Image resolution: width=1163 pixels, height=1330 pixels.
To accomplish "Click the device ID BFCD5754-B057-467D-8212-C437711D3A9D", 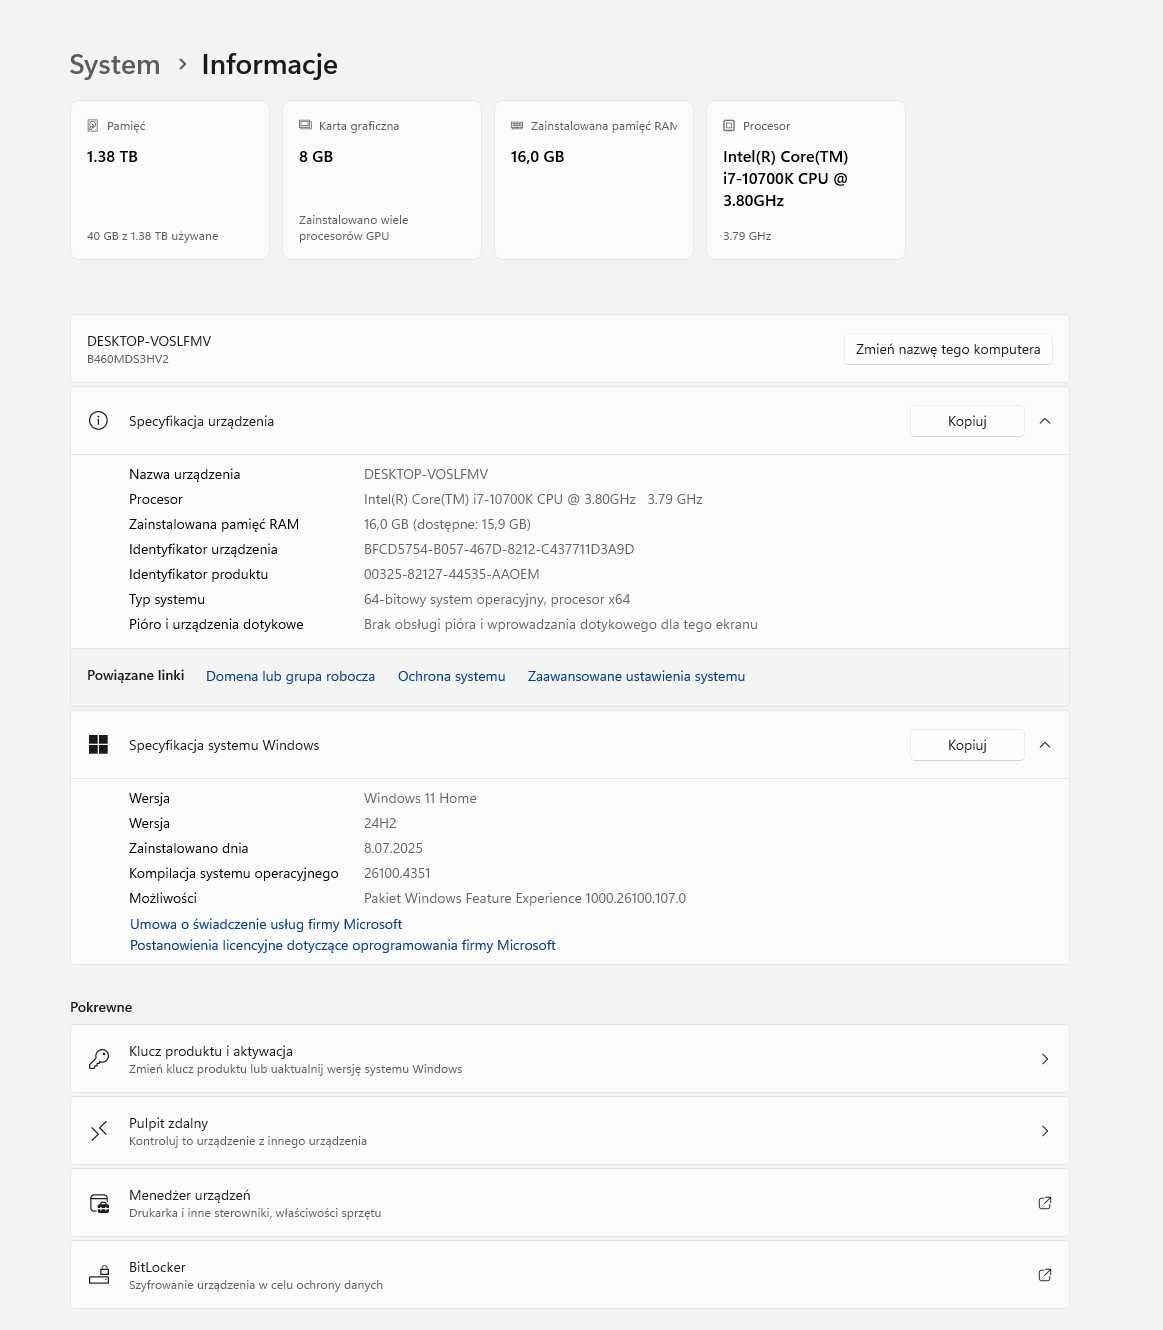I will [x=499, y=549].
